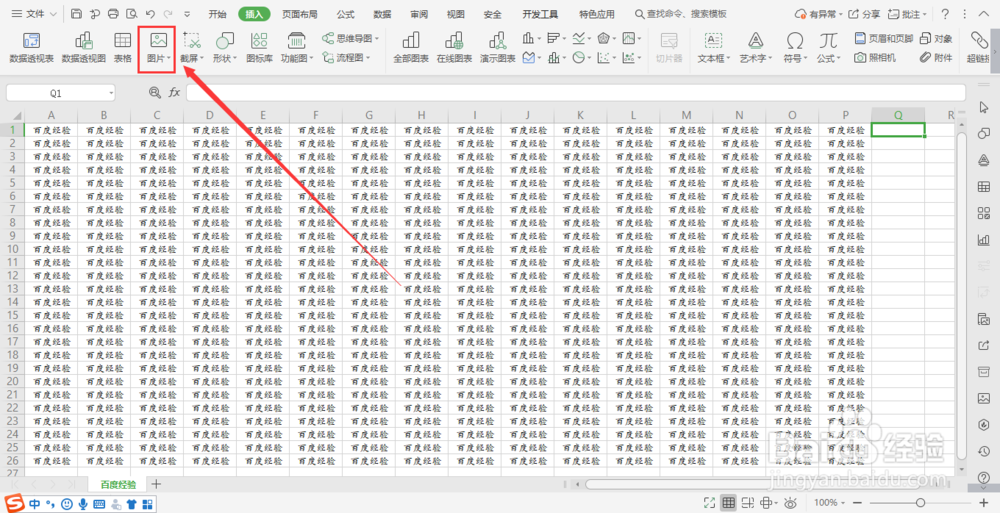The image size is (1000, 513).
Task: Open 在线图表 online charts
Action: click(454, 48)
